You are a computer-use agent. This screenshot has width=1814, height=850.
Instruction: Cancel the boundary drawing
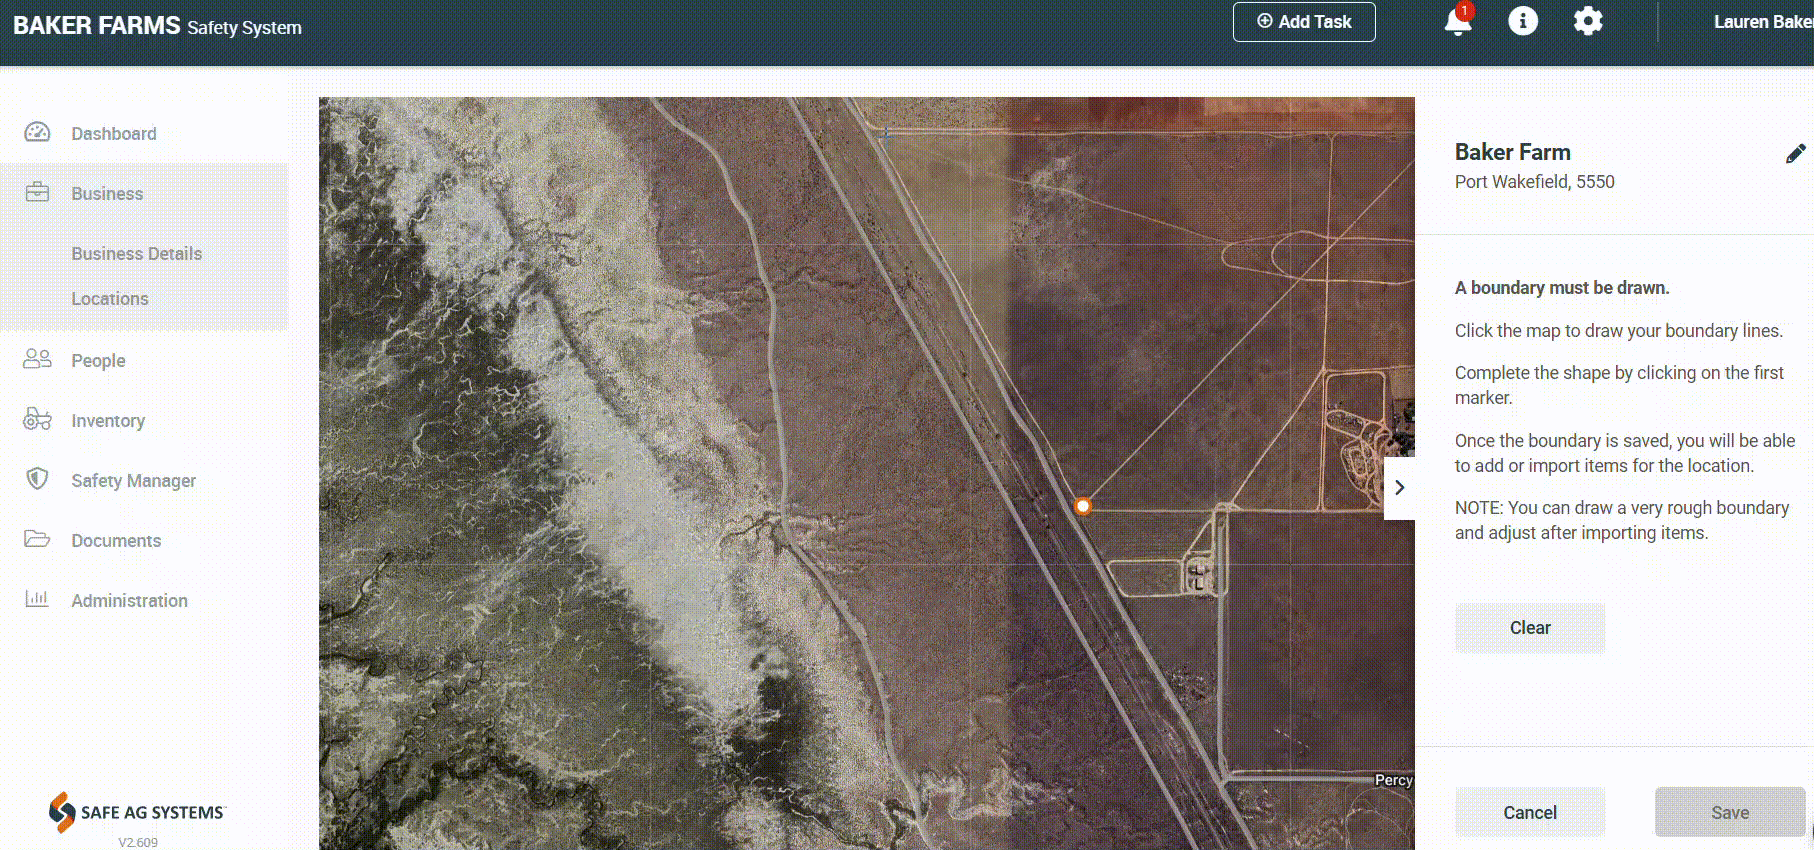1529,812
